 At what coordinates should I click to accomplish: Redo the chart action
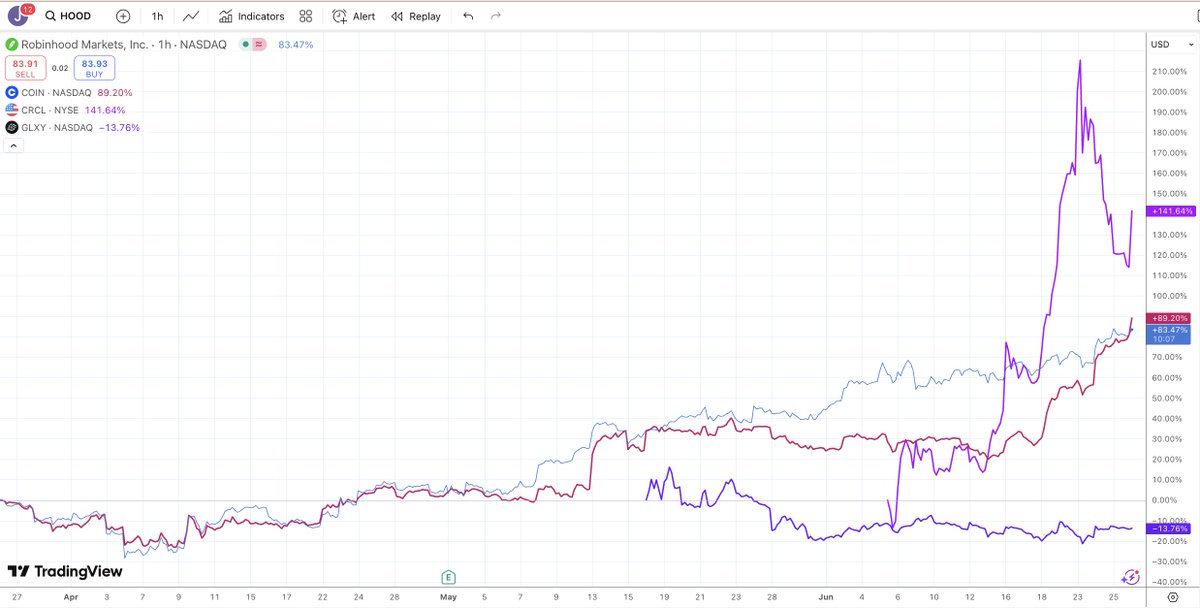pos(496,16)
